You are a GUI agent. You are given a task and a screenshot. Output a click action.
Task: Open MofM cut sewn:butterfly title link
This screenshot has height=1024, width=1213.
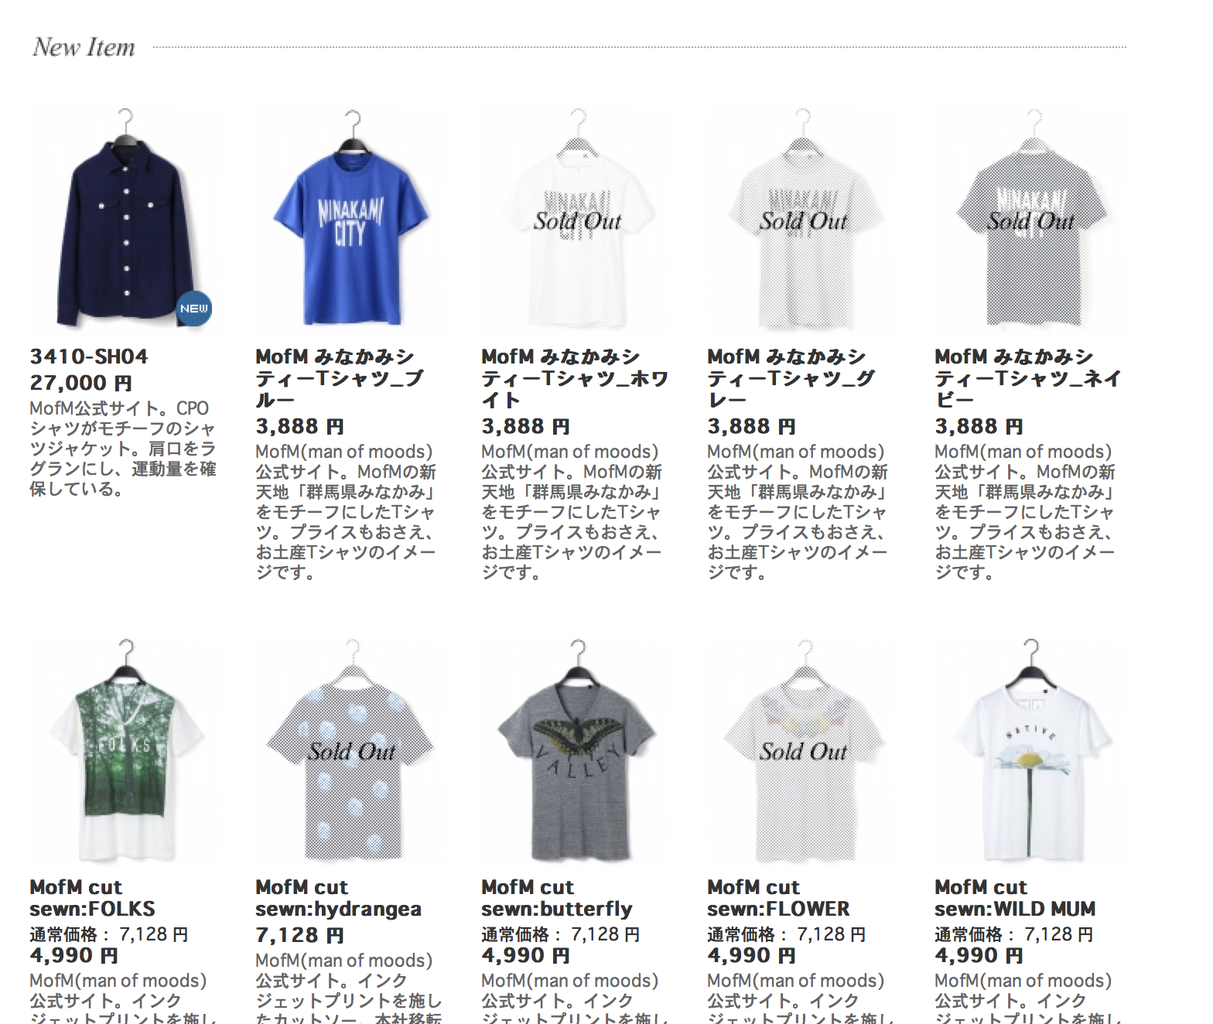click(557, 898)
